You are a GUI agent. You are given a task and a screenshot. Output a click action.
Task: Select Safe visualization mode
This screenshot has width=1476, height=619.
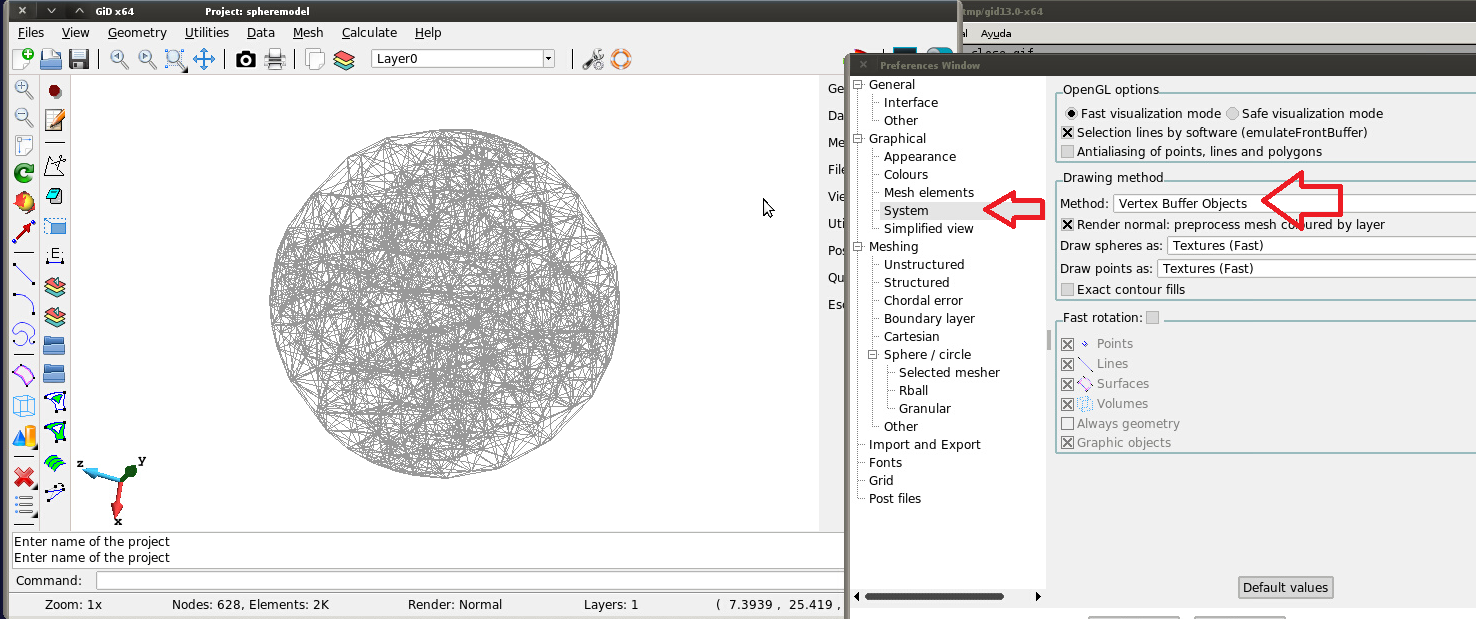[x=1233, y=114]
